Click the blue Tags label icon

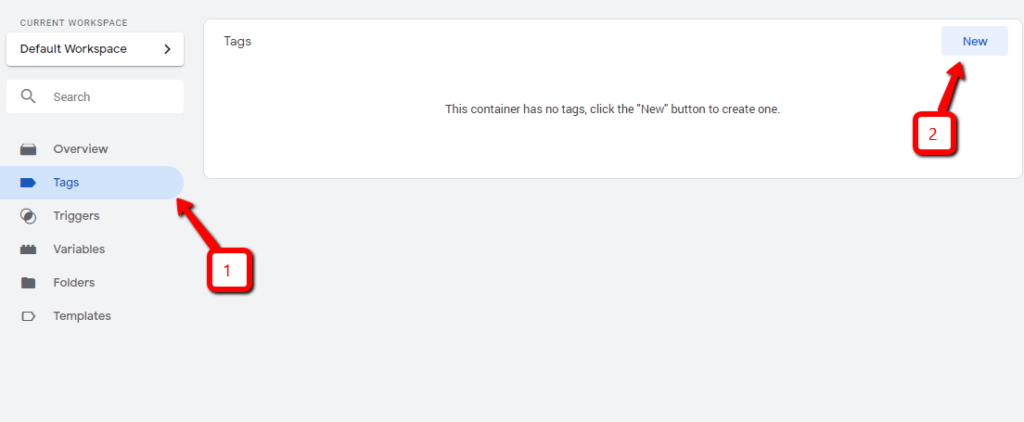29,183
